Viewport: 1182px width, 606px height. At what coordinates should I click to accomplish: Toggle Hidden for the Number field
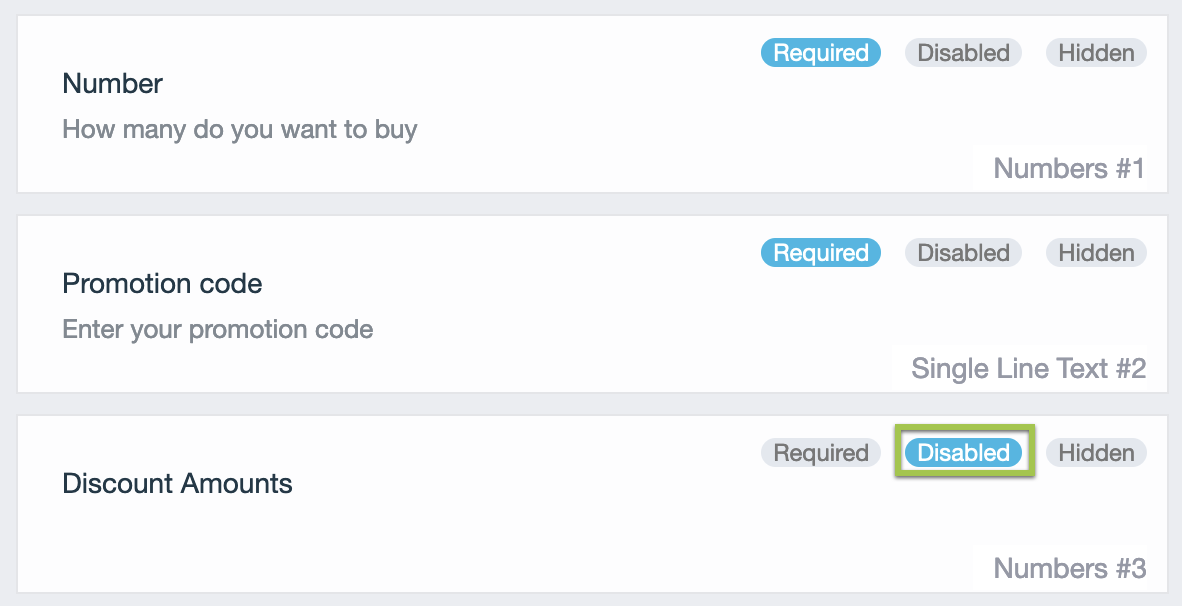[1096, 53]
